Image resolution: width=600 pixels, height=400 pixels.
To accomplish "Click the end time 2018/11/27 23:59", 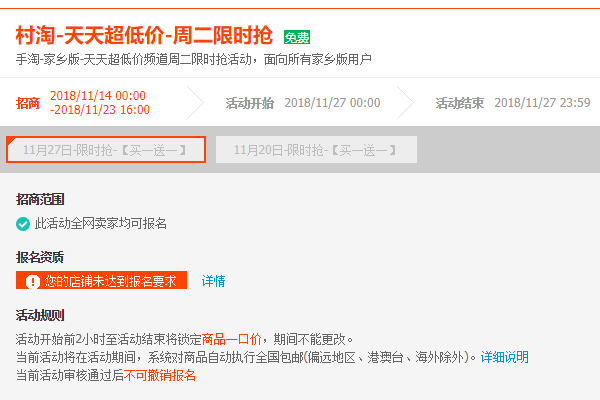I will pyautogui.click(x=542, y=103).
